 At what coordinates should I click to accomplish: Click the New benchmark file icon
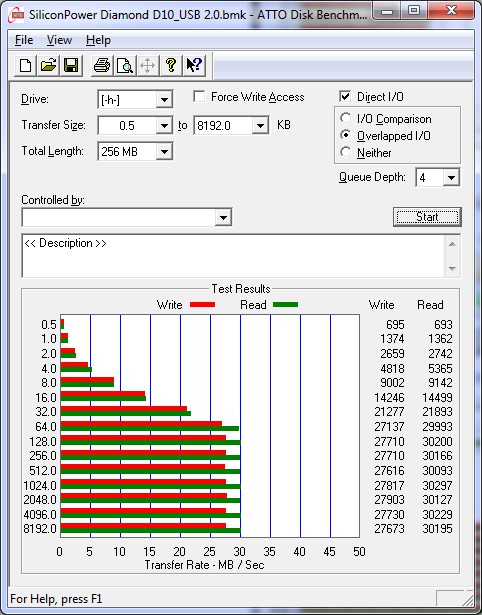coord(25,66)
